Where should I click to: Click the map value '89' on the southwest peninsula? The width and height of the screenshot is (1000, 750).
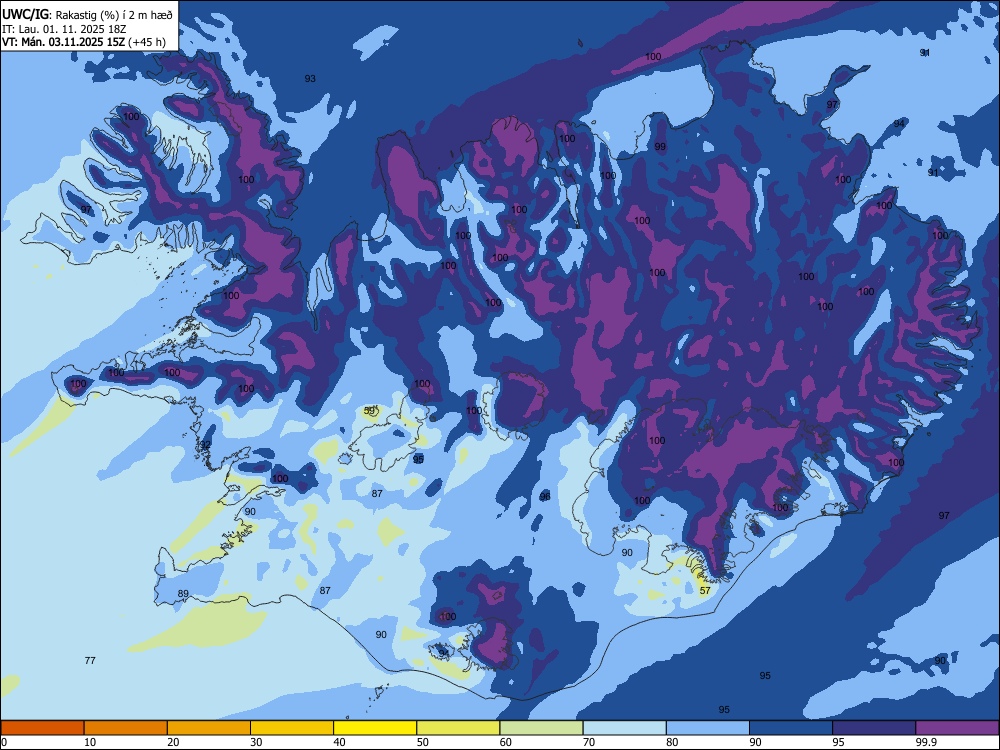[x=183, y=594]
